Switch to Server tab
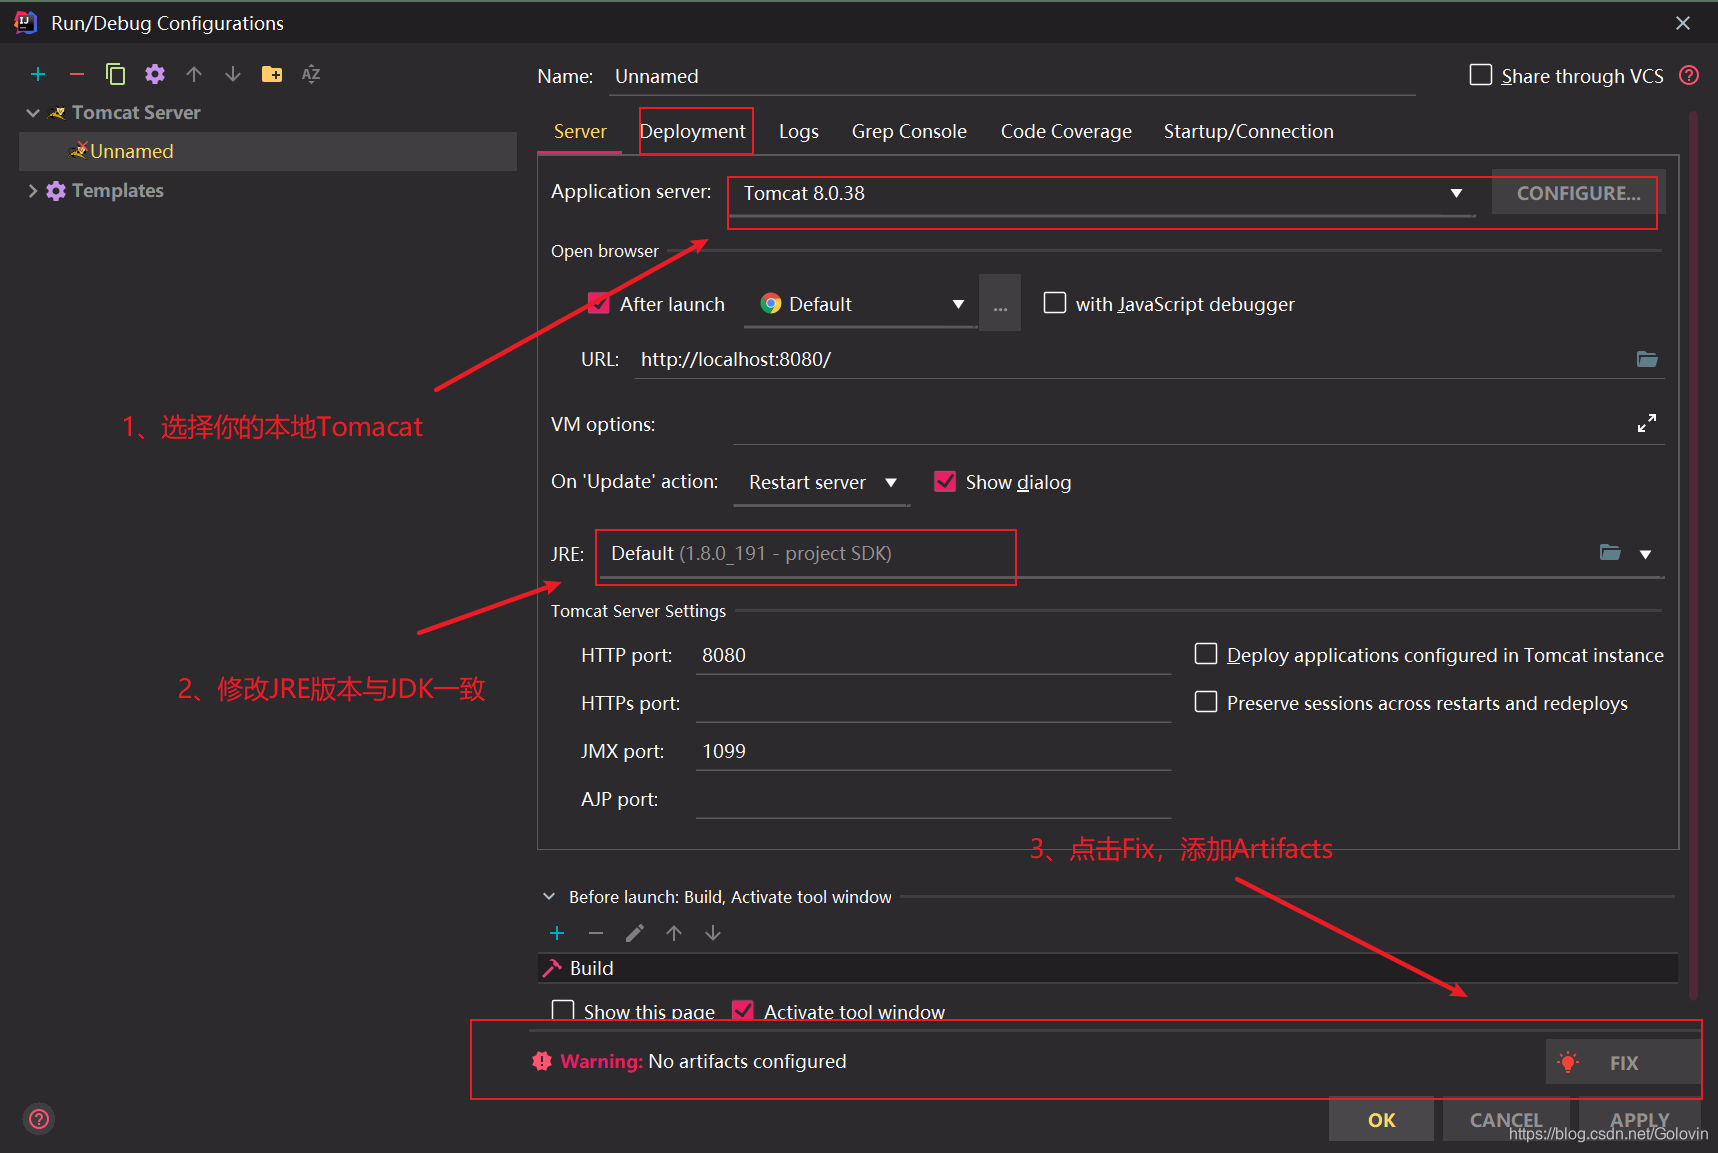 580,131
